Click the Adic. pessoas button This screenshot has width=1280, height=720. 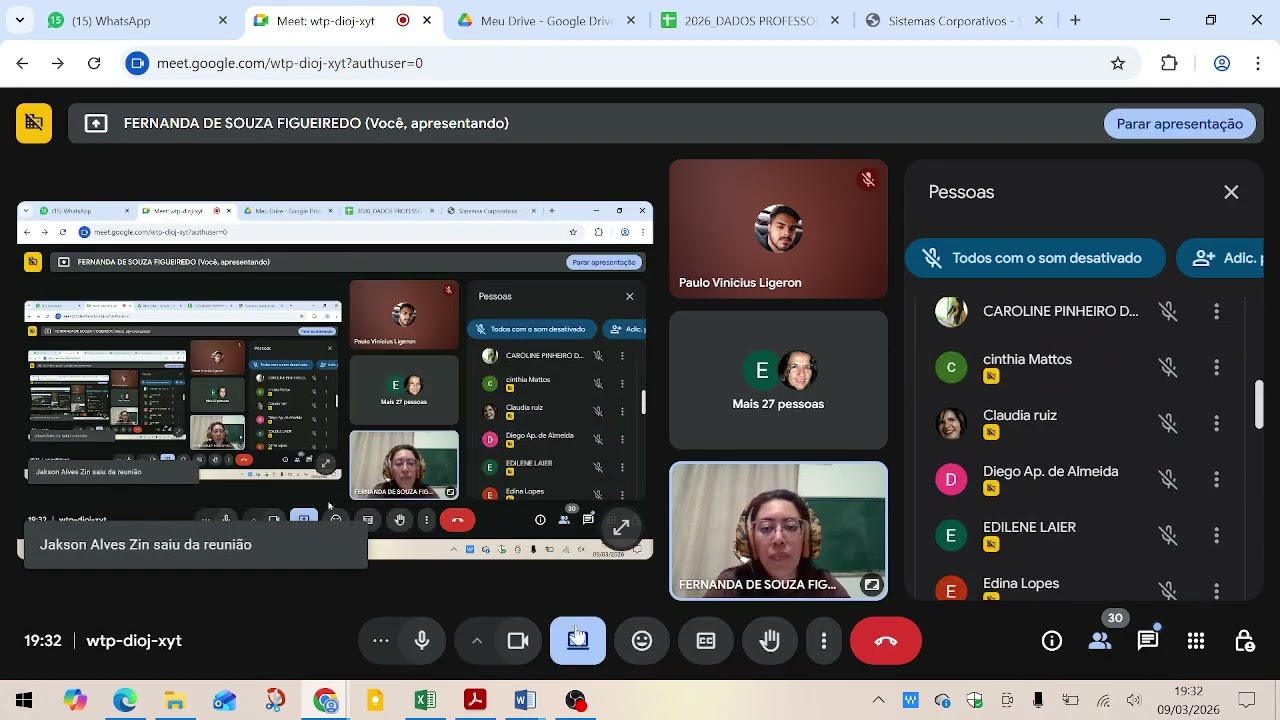pos(1221,258)
